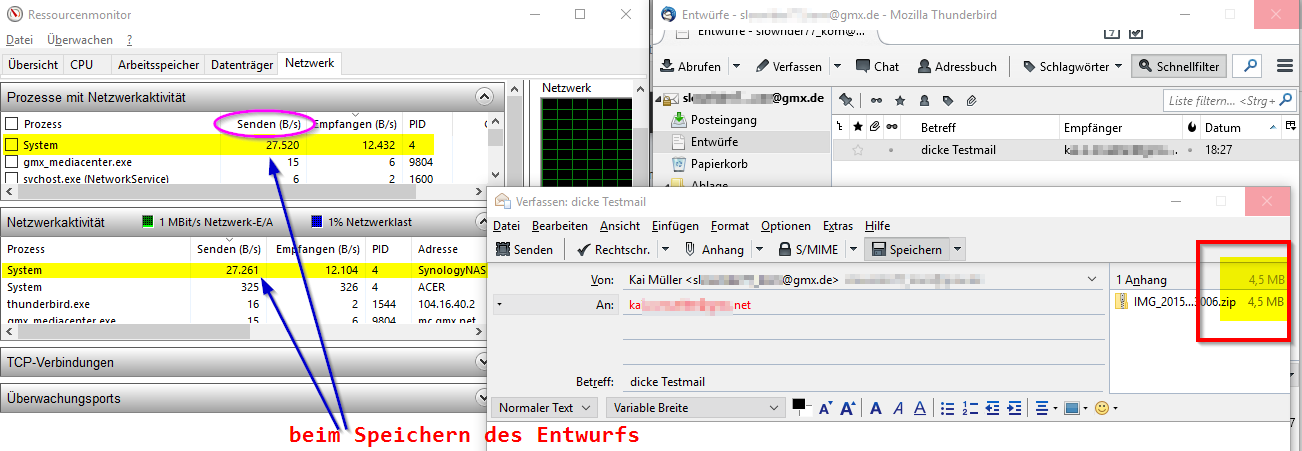Click the An recipient address field
This screenshot has height=451, width=1302.
[x=862, y=305]
